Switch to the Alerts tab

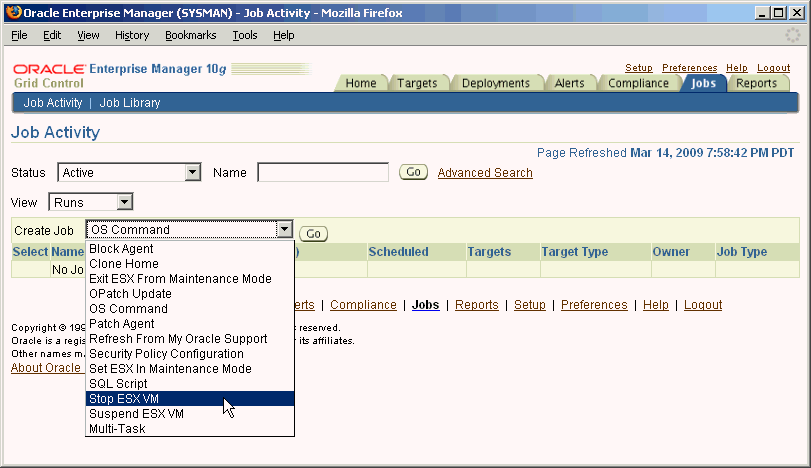click(569, 83)
